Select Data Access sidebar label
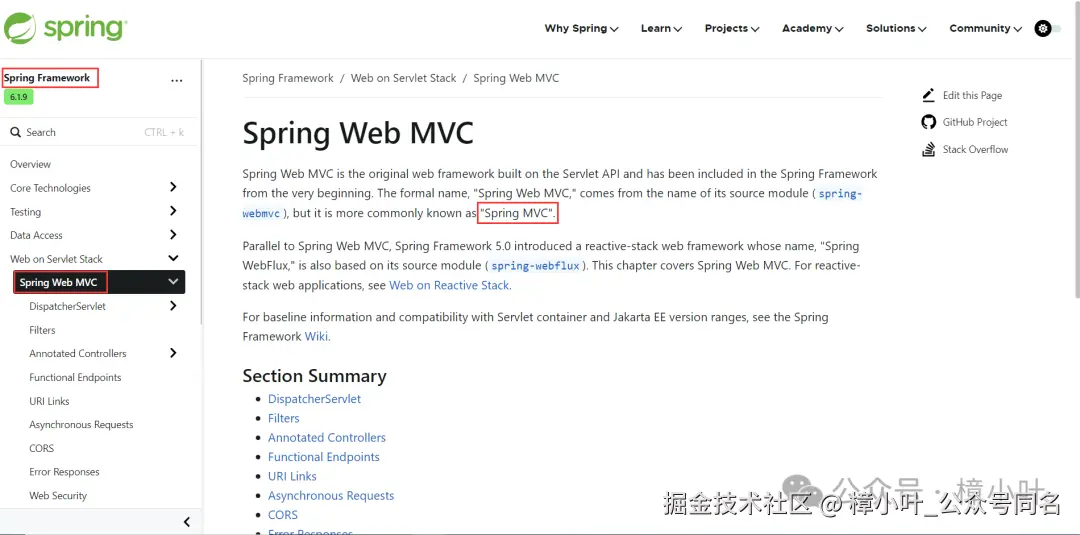1080x535 pixels. click(37, 235)
